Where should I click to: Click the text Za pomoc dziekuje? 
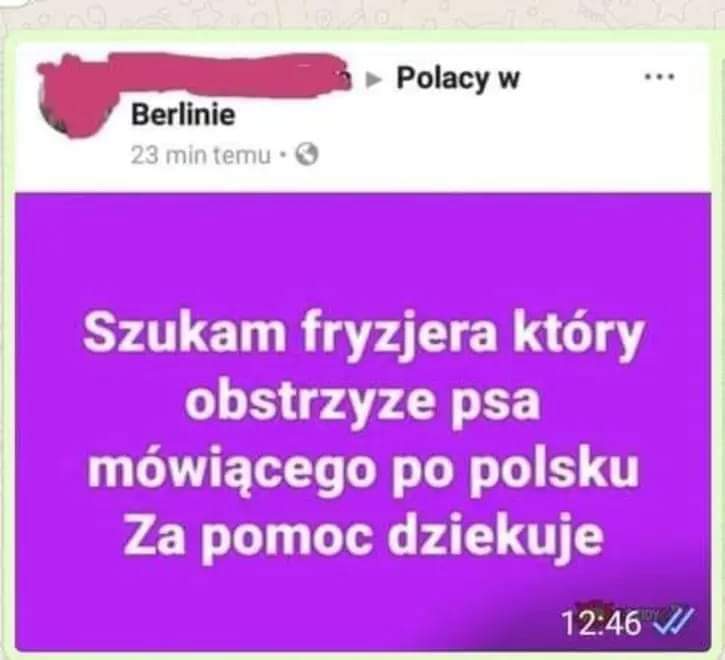[363, 537]
